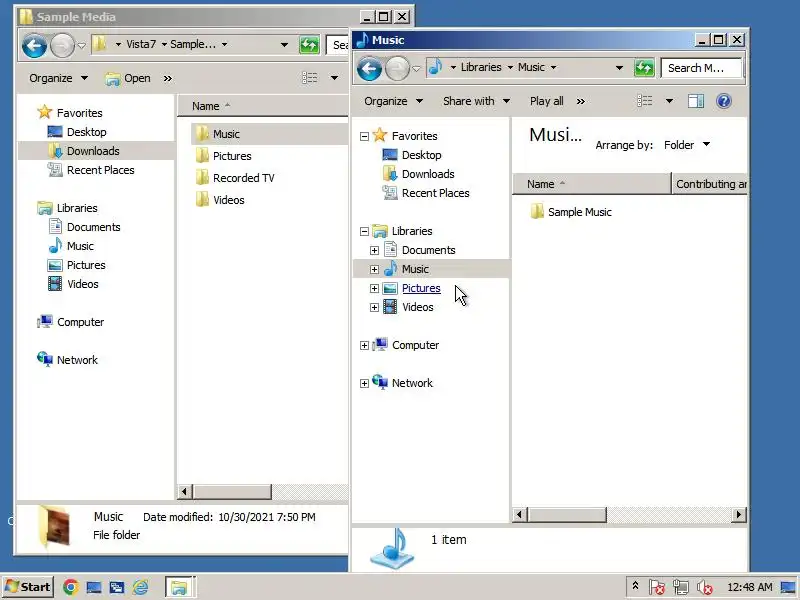The width and height of the screenshot is (800, 600).
Task: Open the Organize menu in Music window
Action: 393,101
